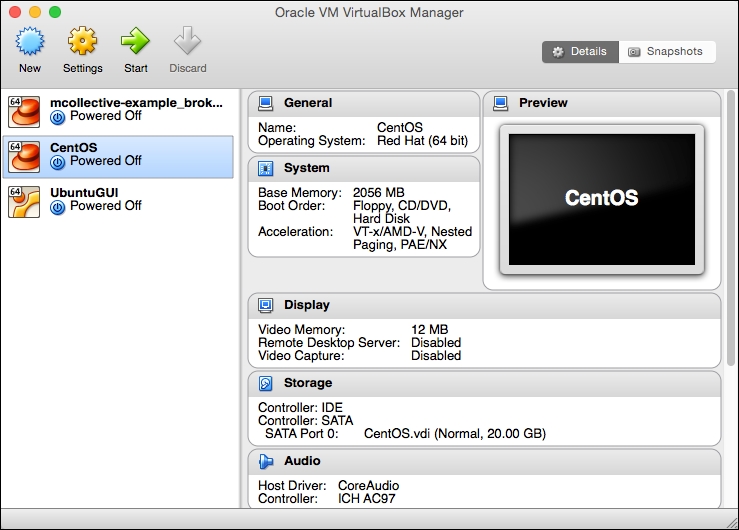Select the CentOS virtual machine entry

tap(118, 157)
